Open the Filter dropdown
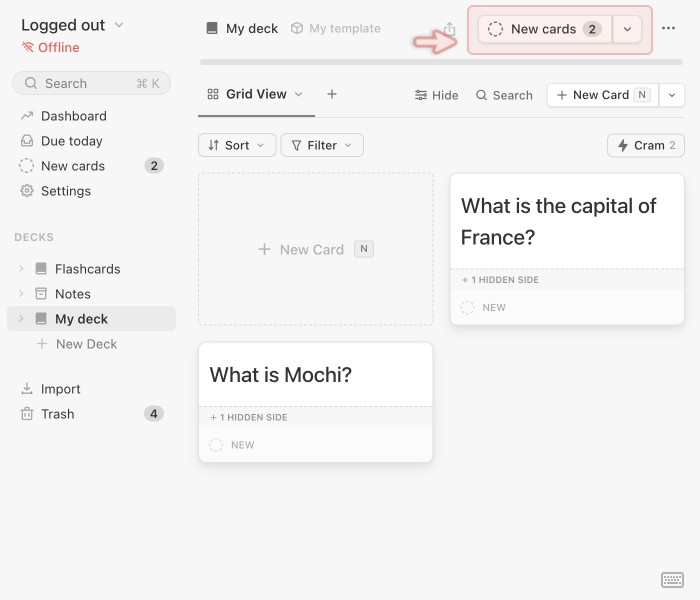This screenshot has width=700, height=600. [x=322, y=146]
